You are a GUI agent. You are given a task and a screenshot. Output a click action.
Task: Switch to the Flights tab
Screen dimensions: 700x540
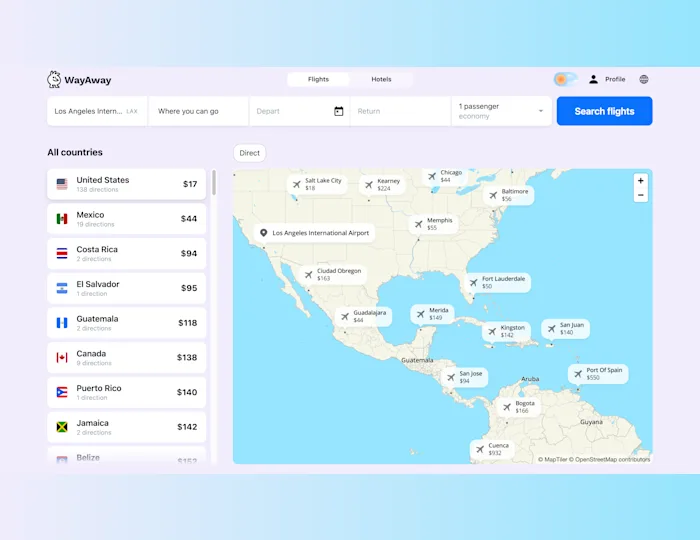pos(318,79)
